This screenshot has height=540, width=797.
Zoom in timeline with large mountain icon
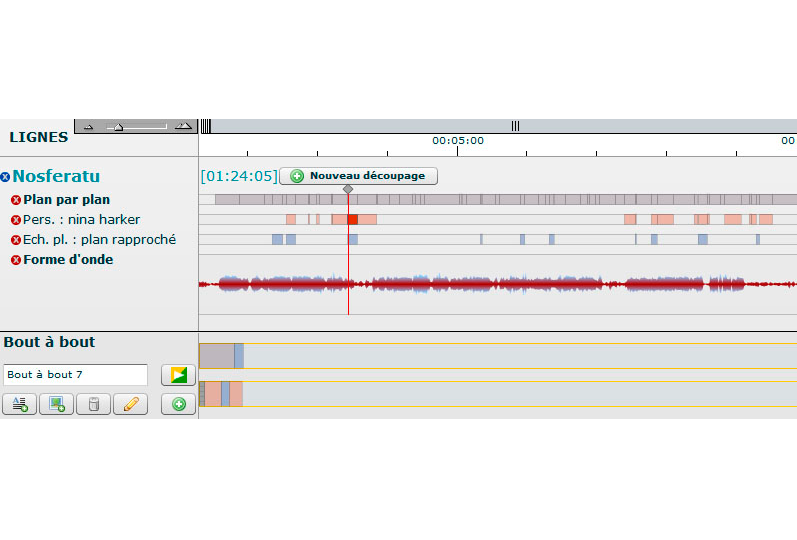coord(182,126)
